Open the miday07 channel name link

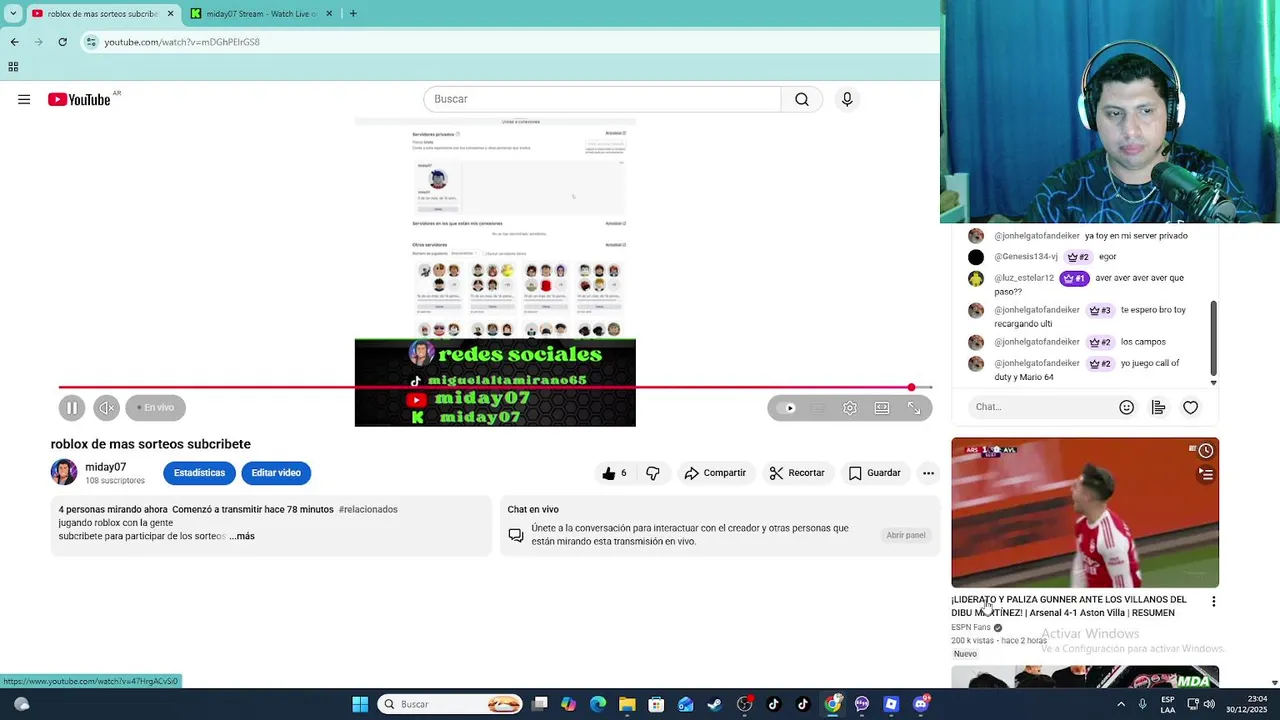(105, 467)
